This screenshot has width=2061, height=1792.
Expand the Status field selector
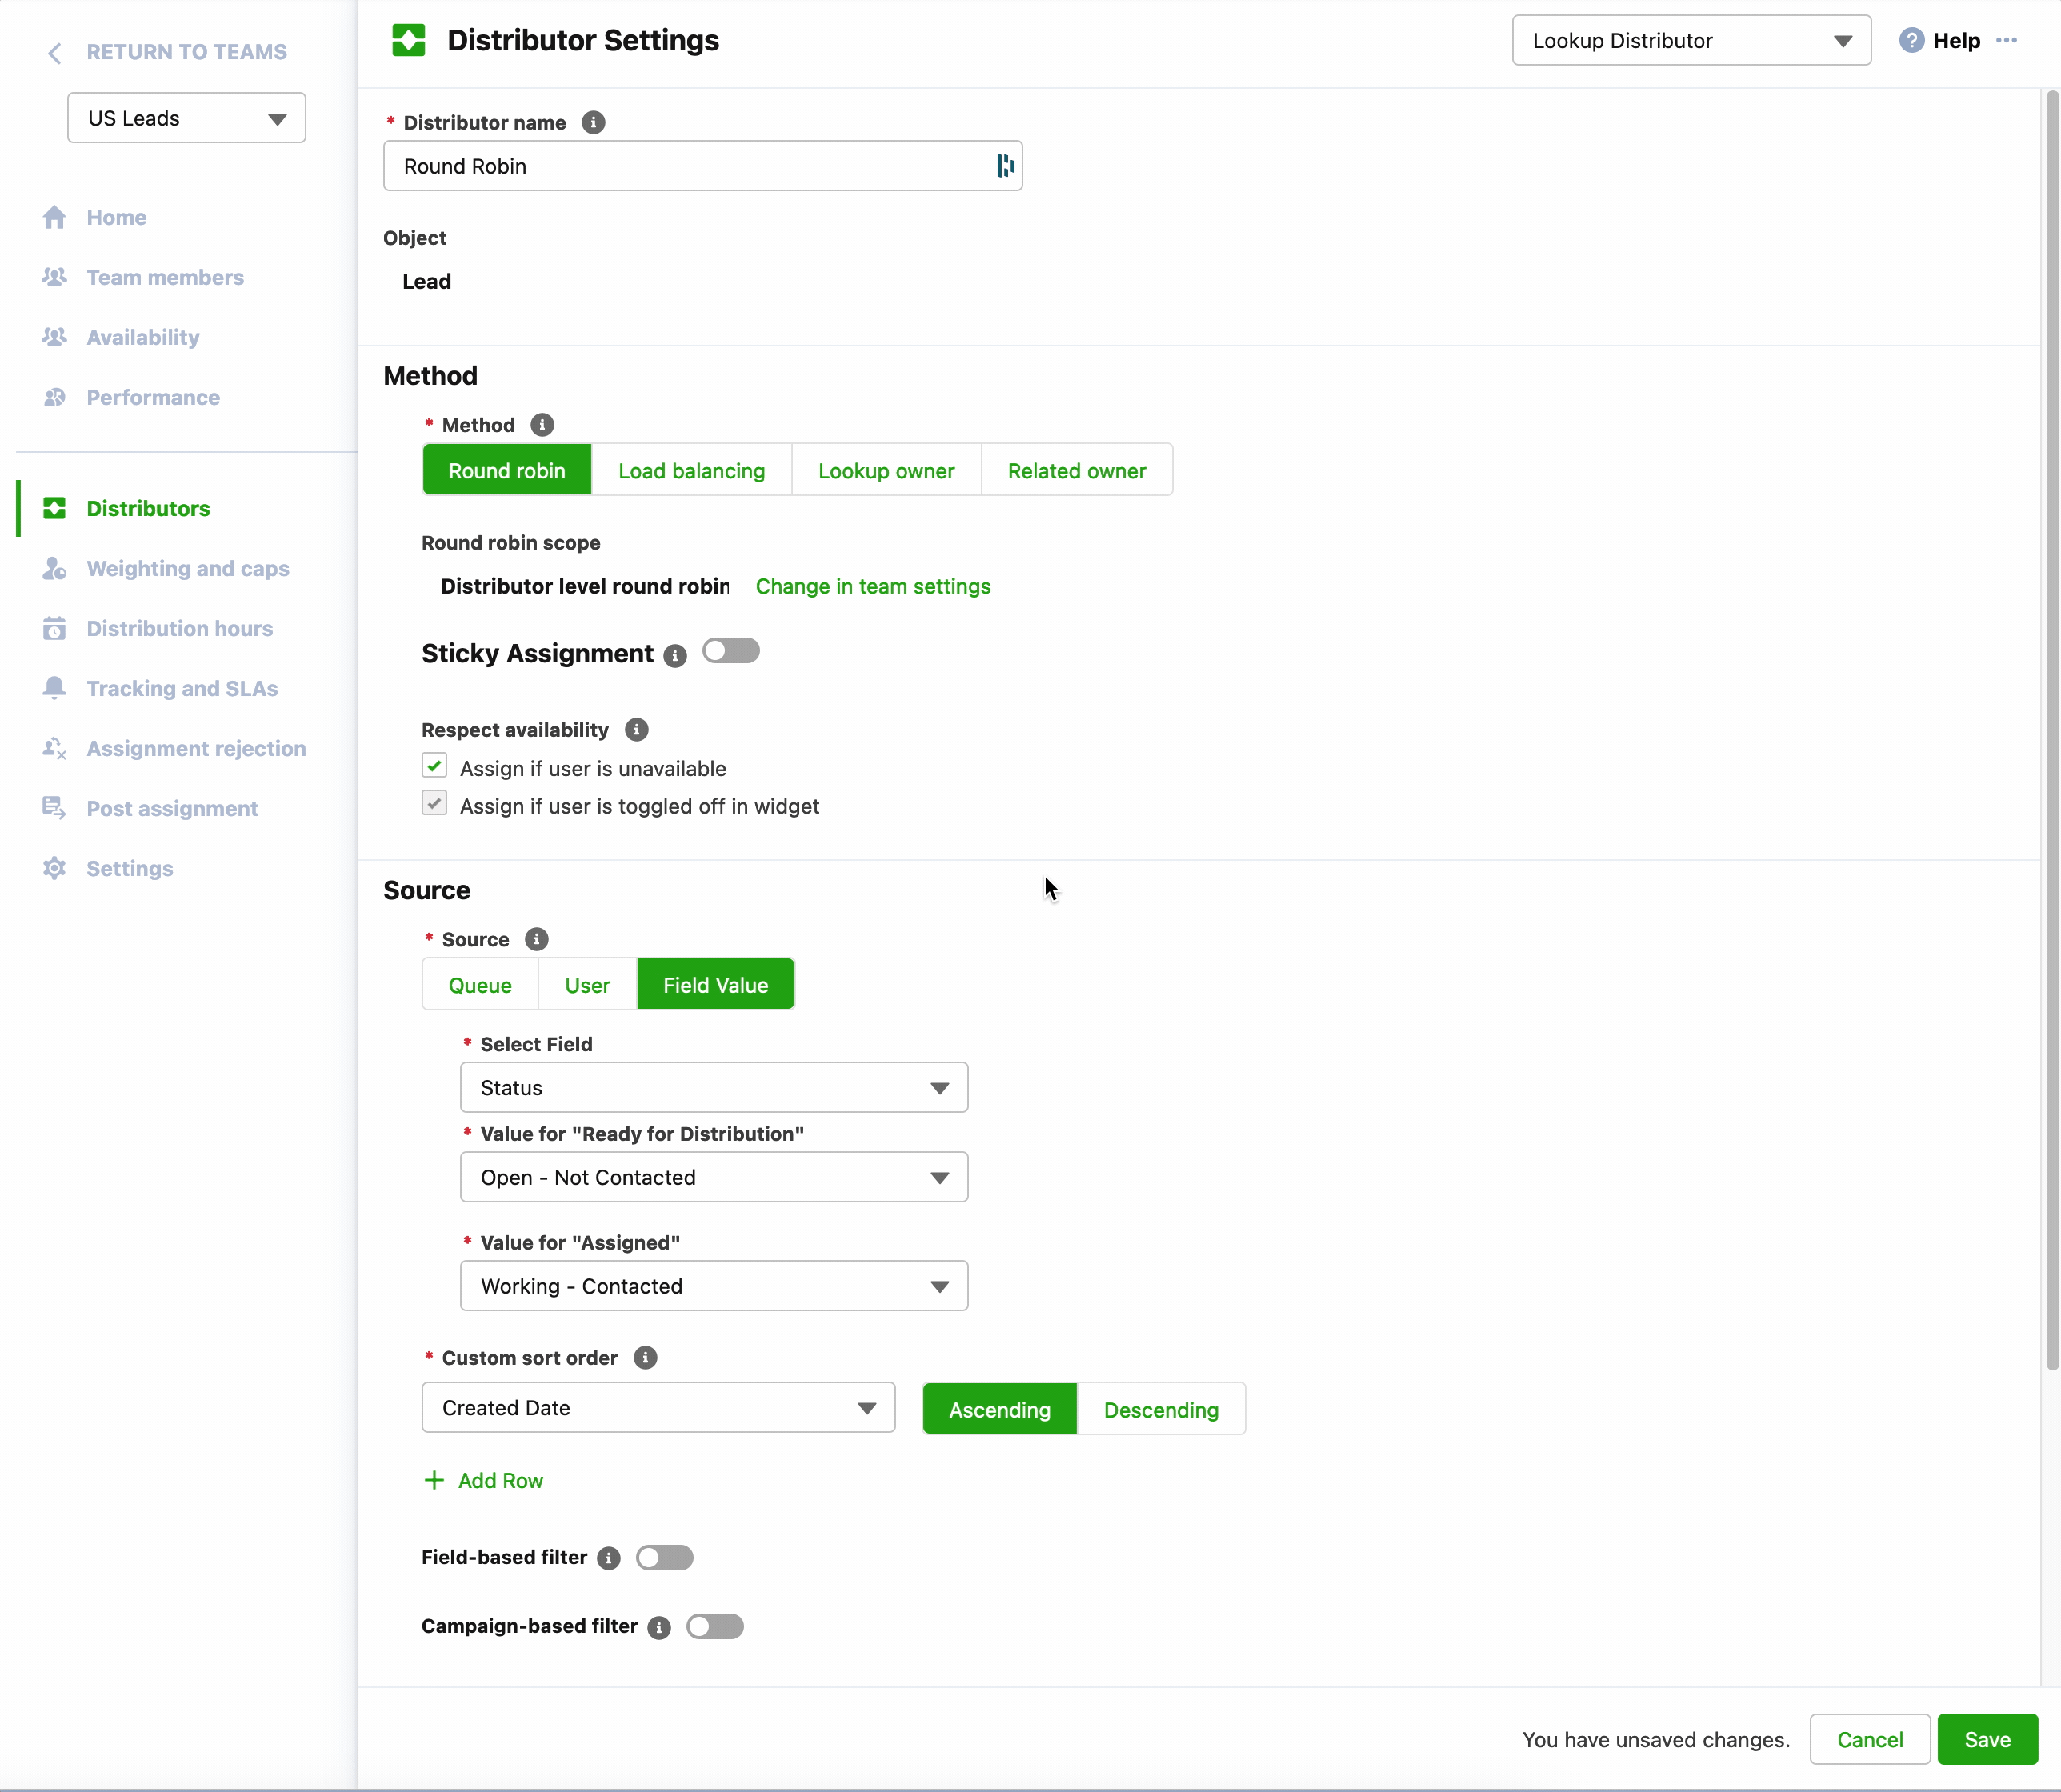(x=713, y=1087)
